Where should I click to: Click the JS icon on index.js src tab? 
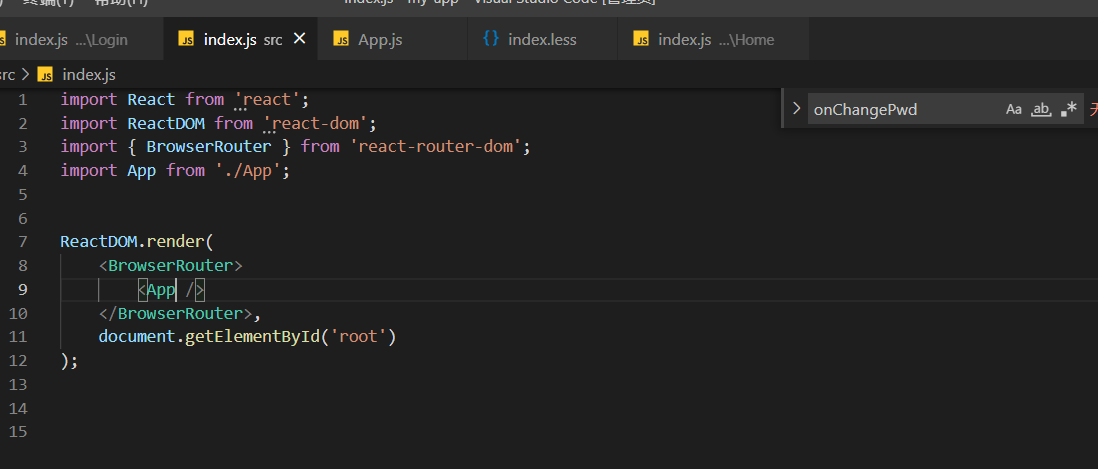pyautogui.click(x=186, y=39)
